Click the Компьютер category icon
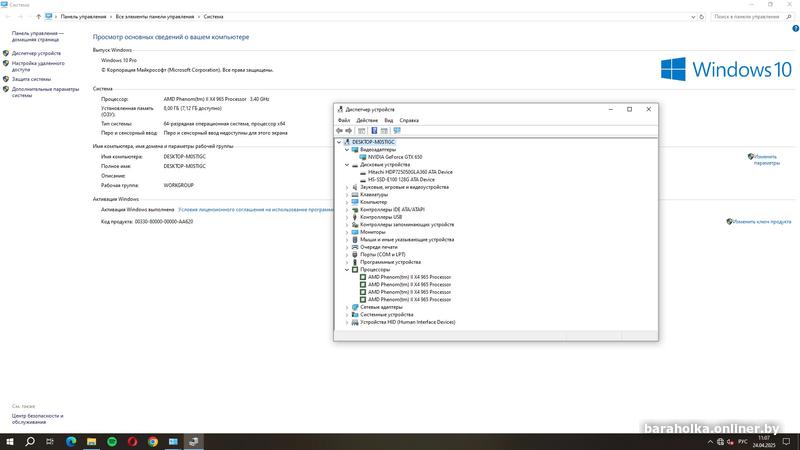Screen dimensions: 800x450 [355, 202]
